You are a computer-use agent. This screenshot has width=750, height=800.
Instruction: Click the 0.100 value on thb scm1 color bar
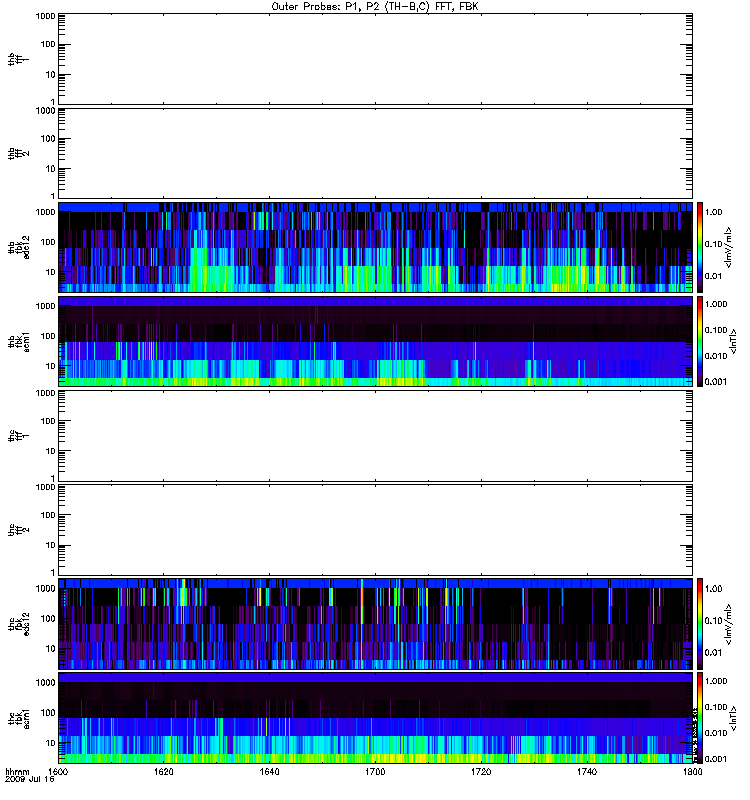click(716, 330)
